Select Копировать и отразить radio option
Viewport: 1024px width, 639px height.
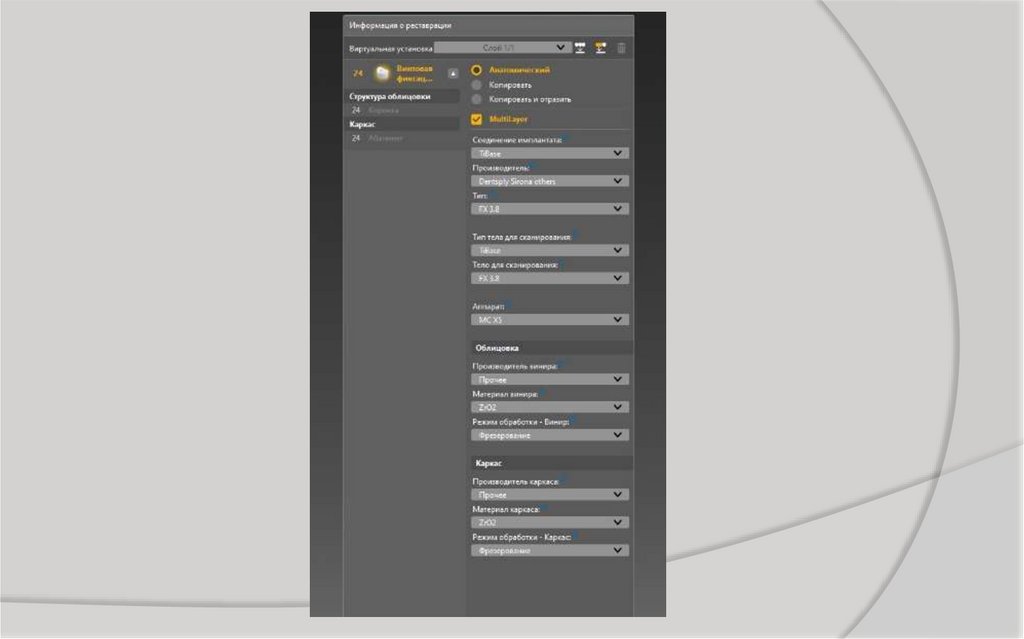477,99
